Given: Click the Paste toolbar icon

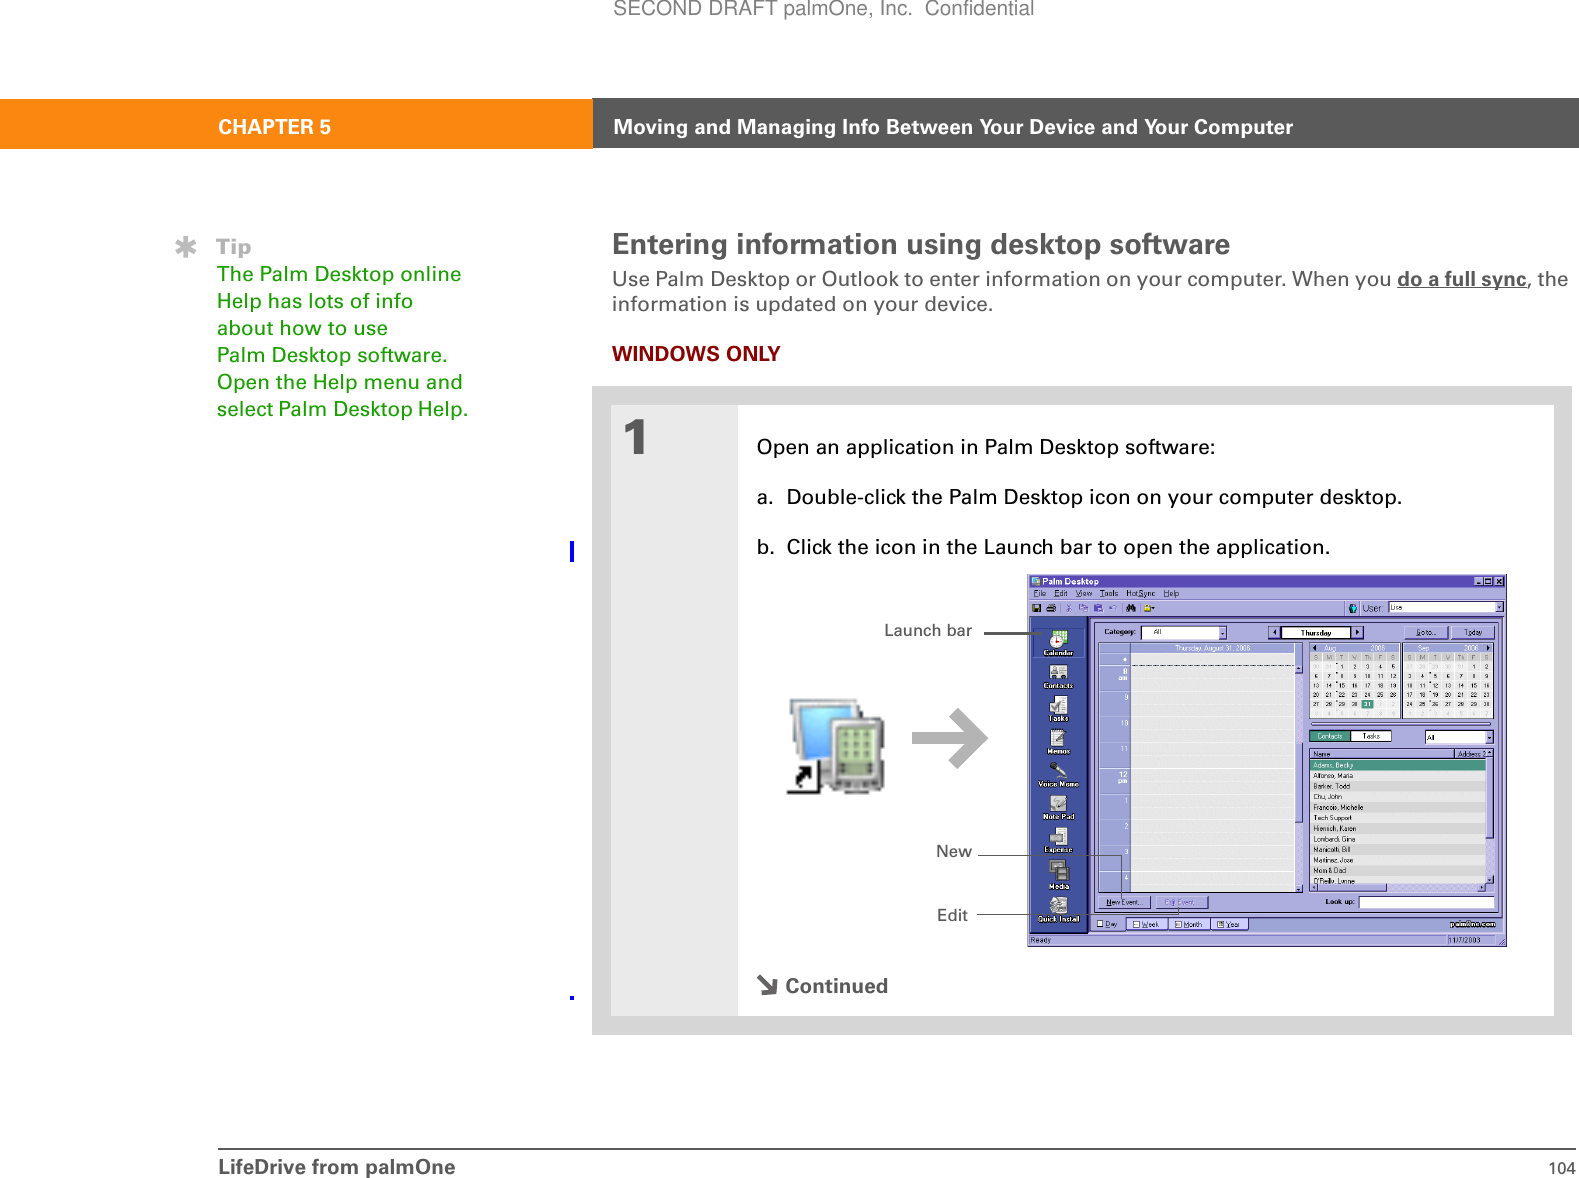Looking at the screenshot, I should [x=1098, y=608].
